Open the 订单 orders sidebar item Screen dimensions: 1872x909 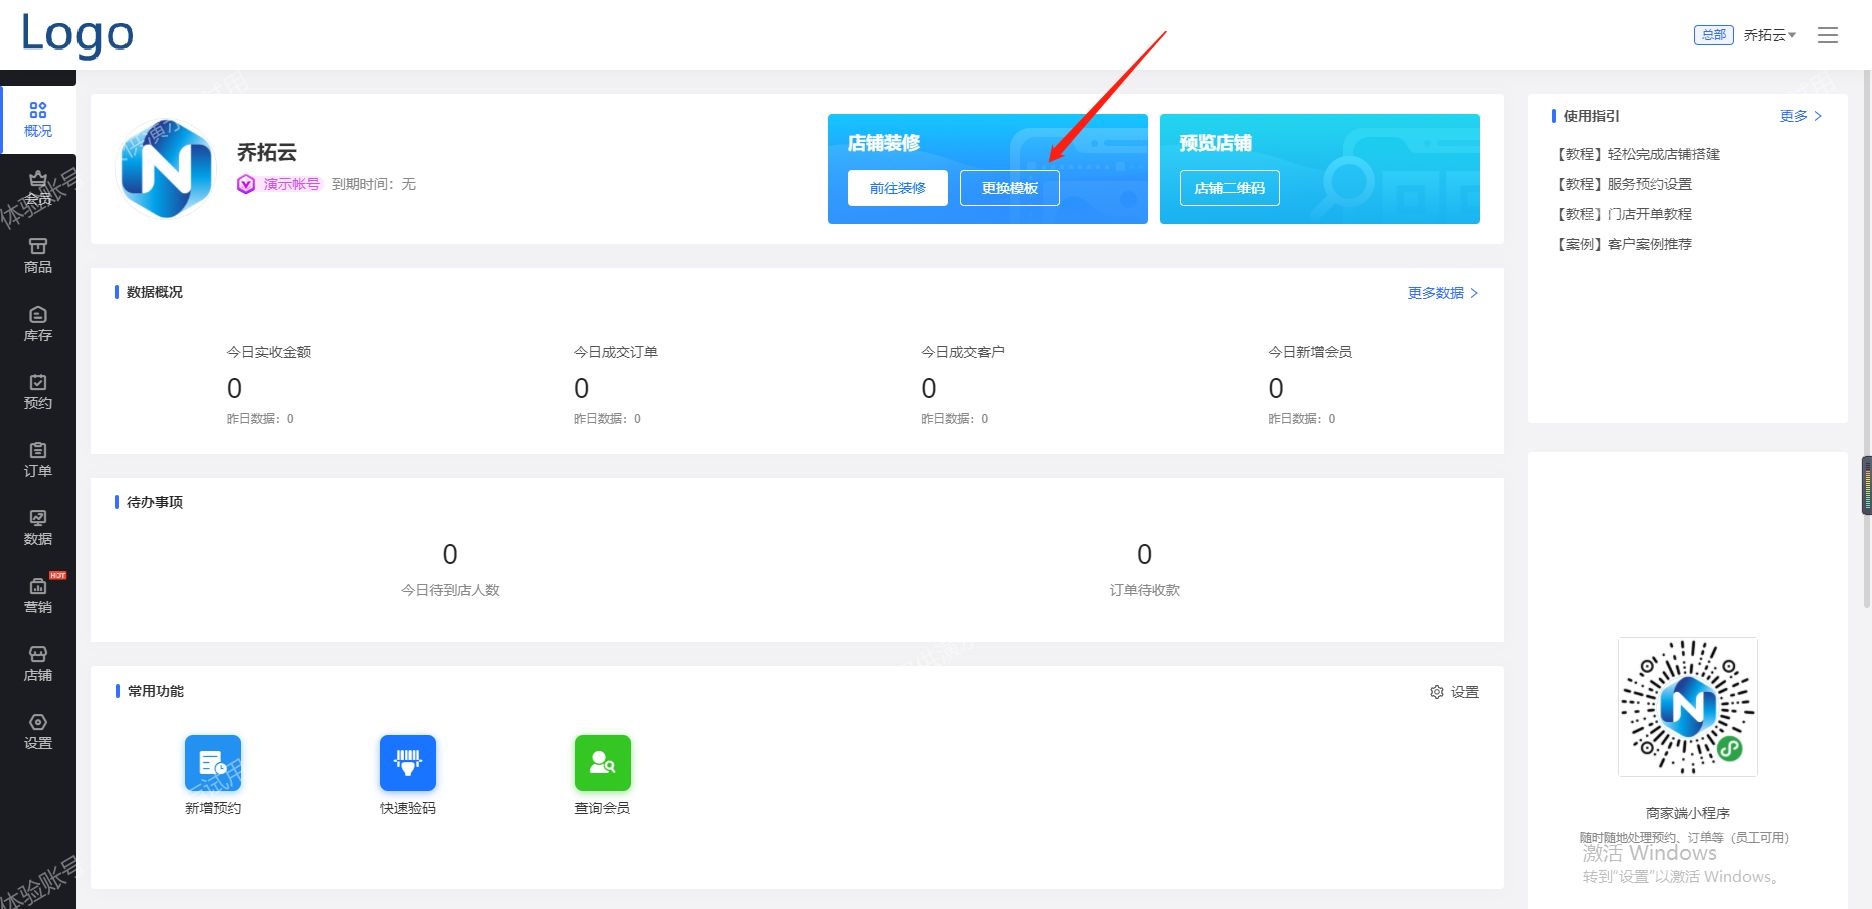pyautogui.click(x=38, y=460)
